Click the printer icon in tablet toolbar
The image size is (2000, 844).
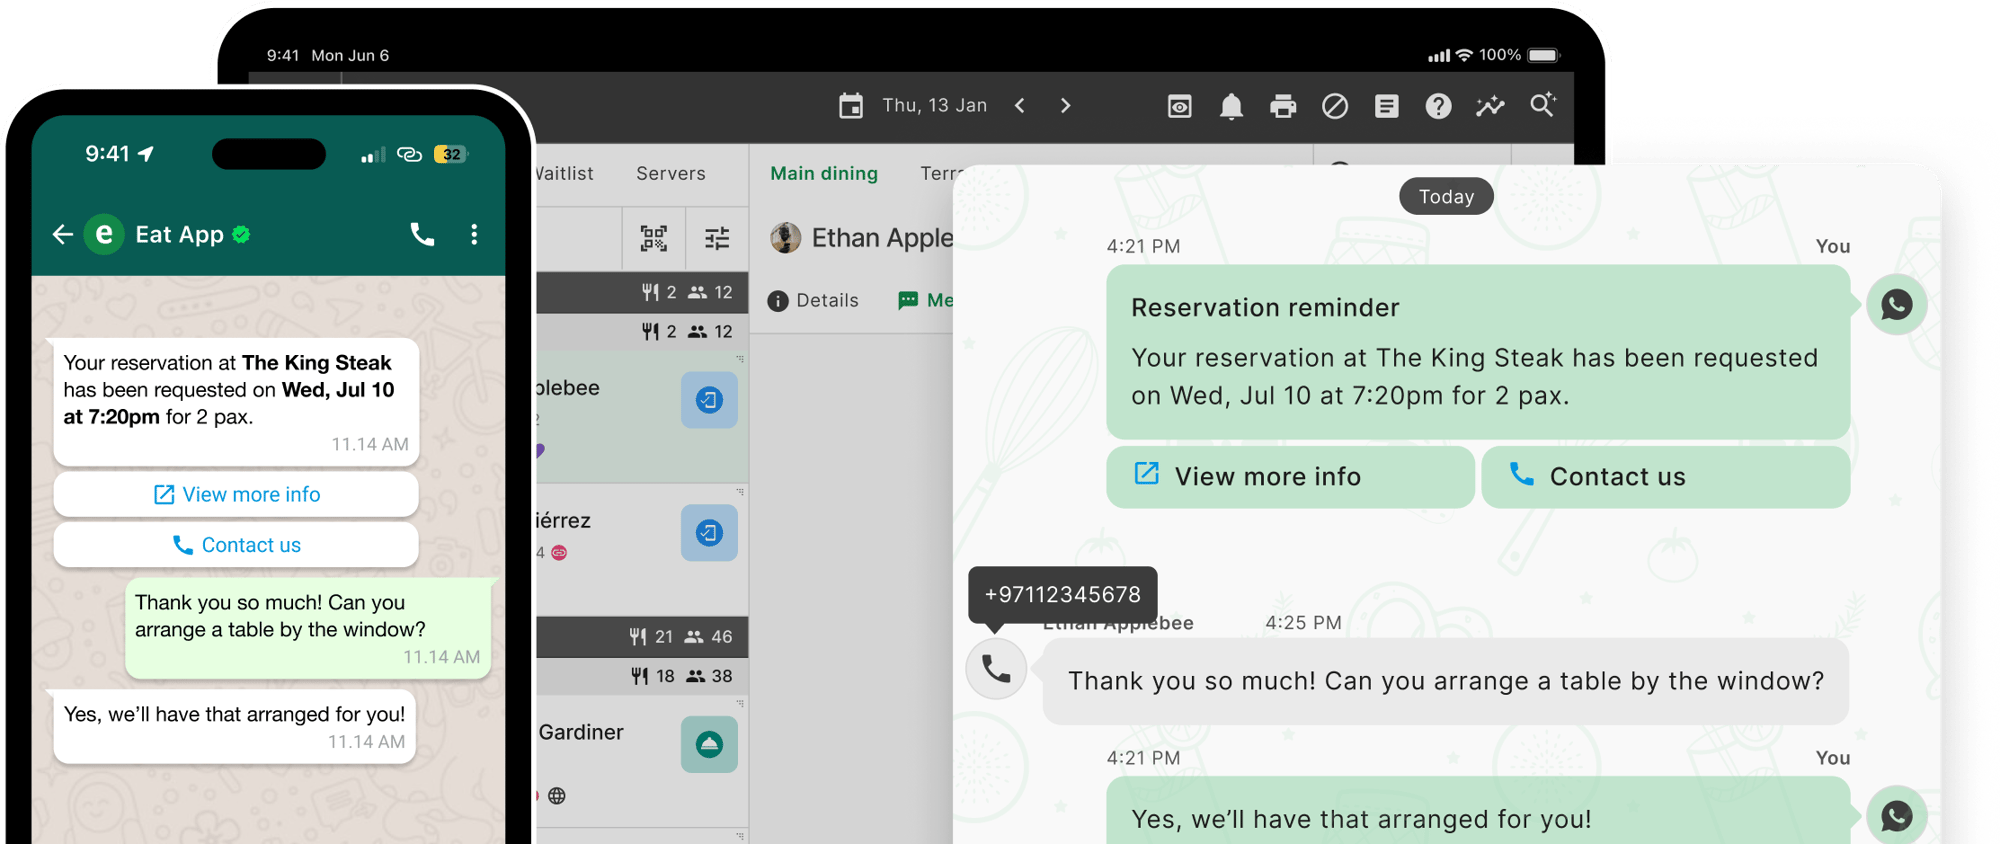coord(1283,106)
